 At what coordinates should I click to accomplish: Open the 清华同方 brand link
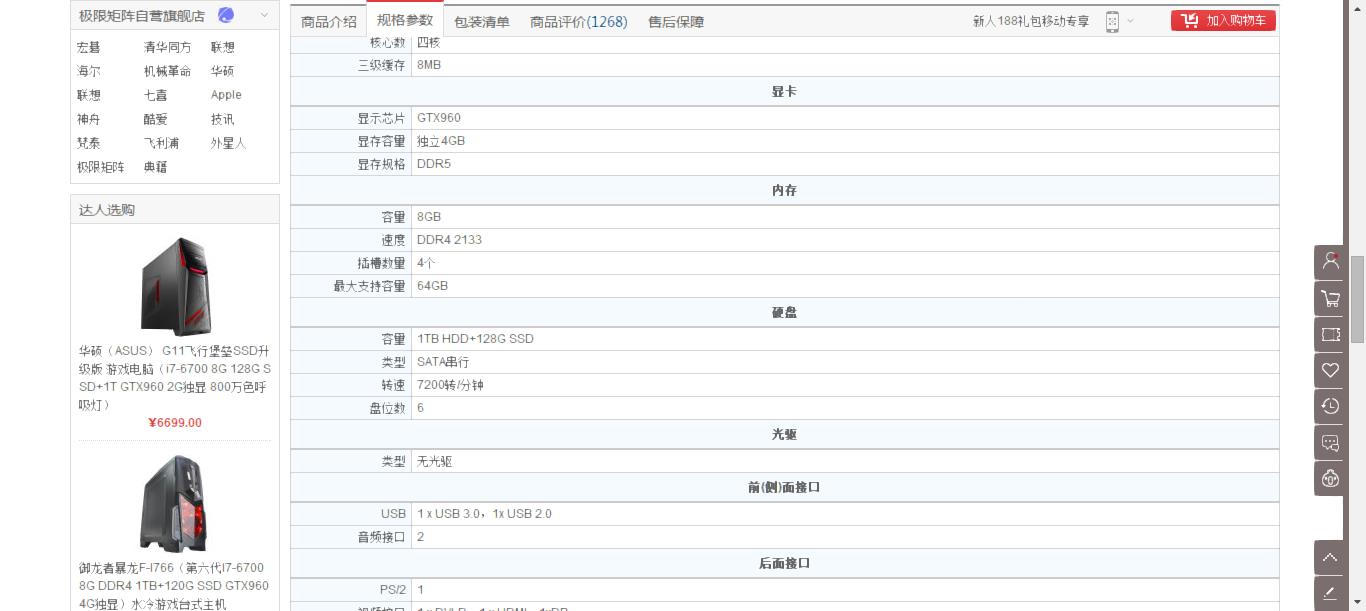pos(167,47)
